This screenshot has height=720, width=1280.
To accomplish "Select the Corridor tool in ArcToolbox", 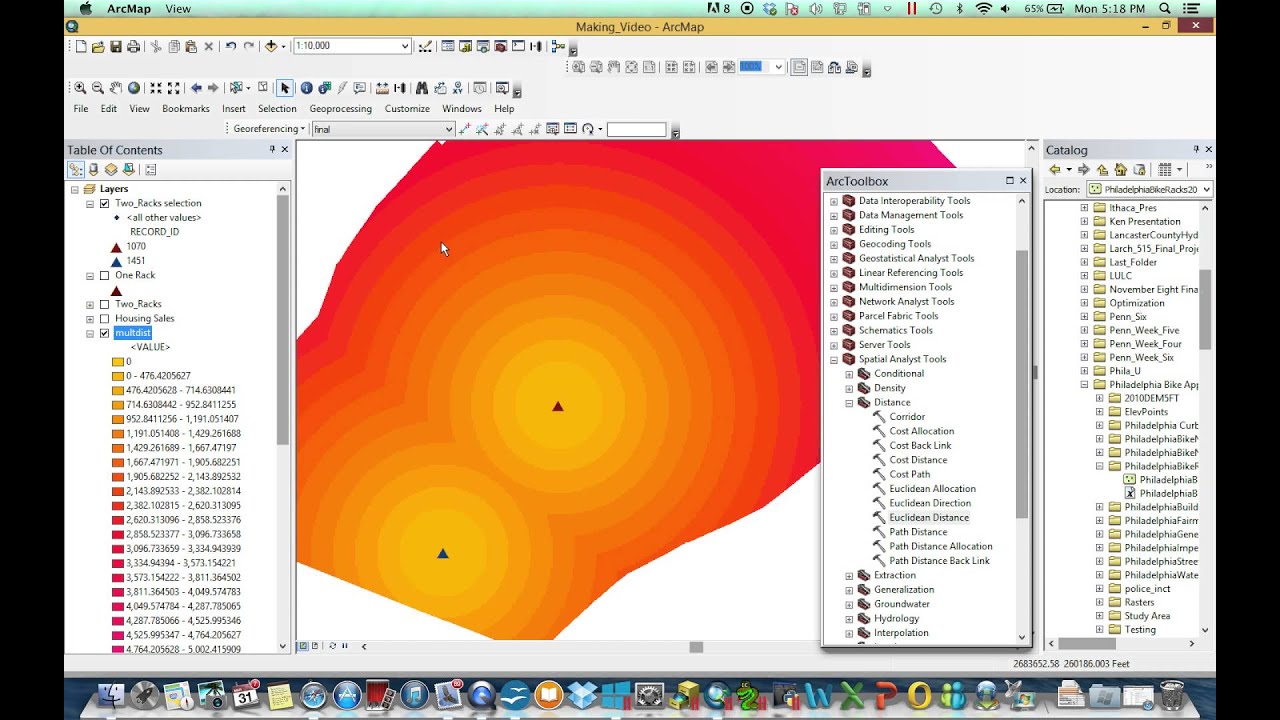I will point(907,417).
